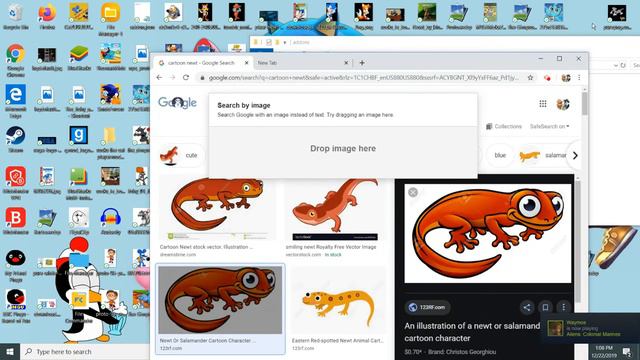Open the Google apps grid
640x360 pixels.
[x=543, y=104]
